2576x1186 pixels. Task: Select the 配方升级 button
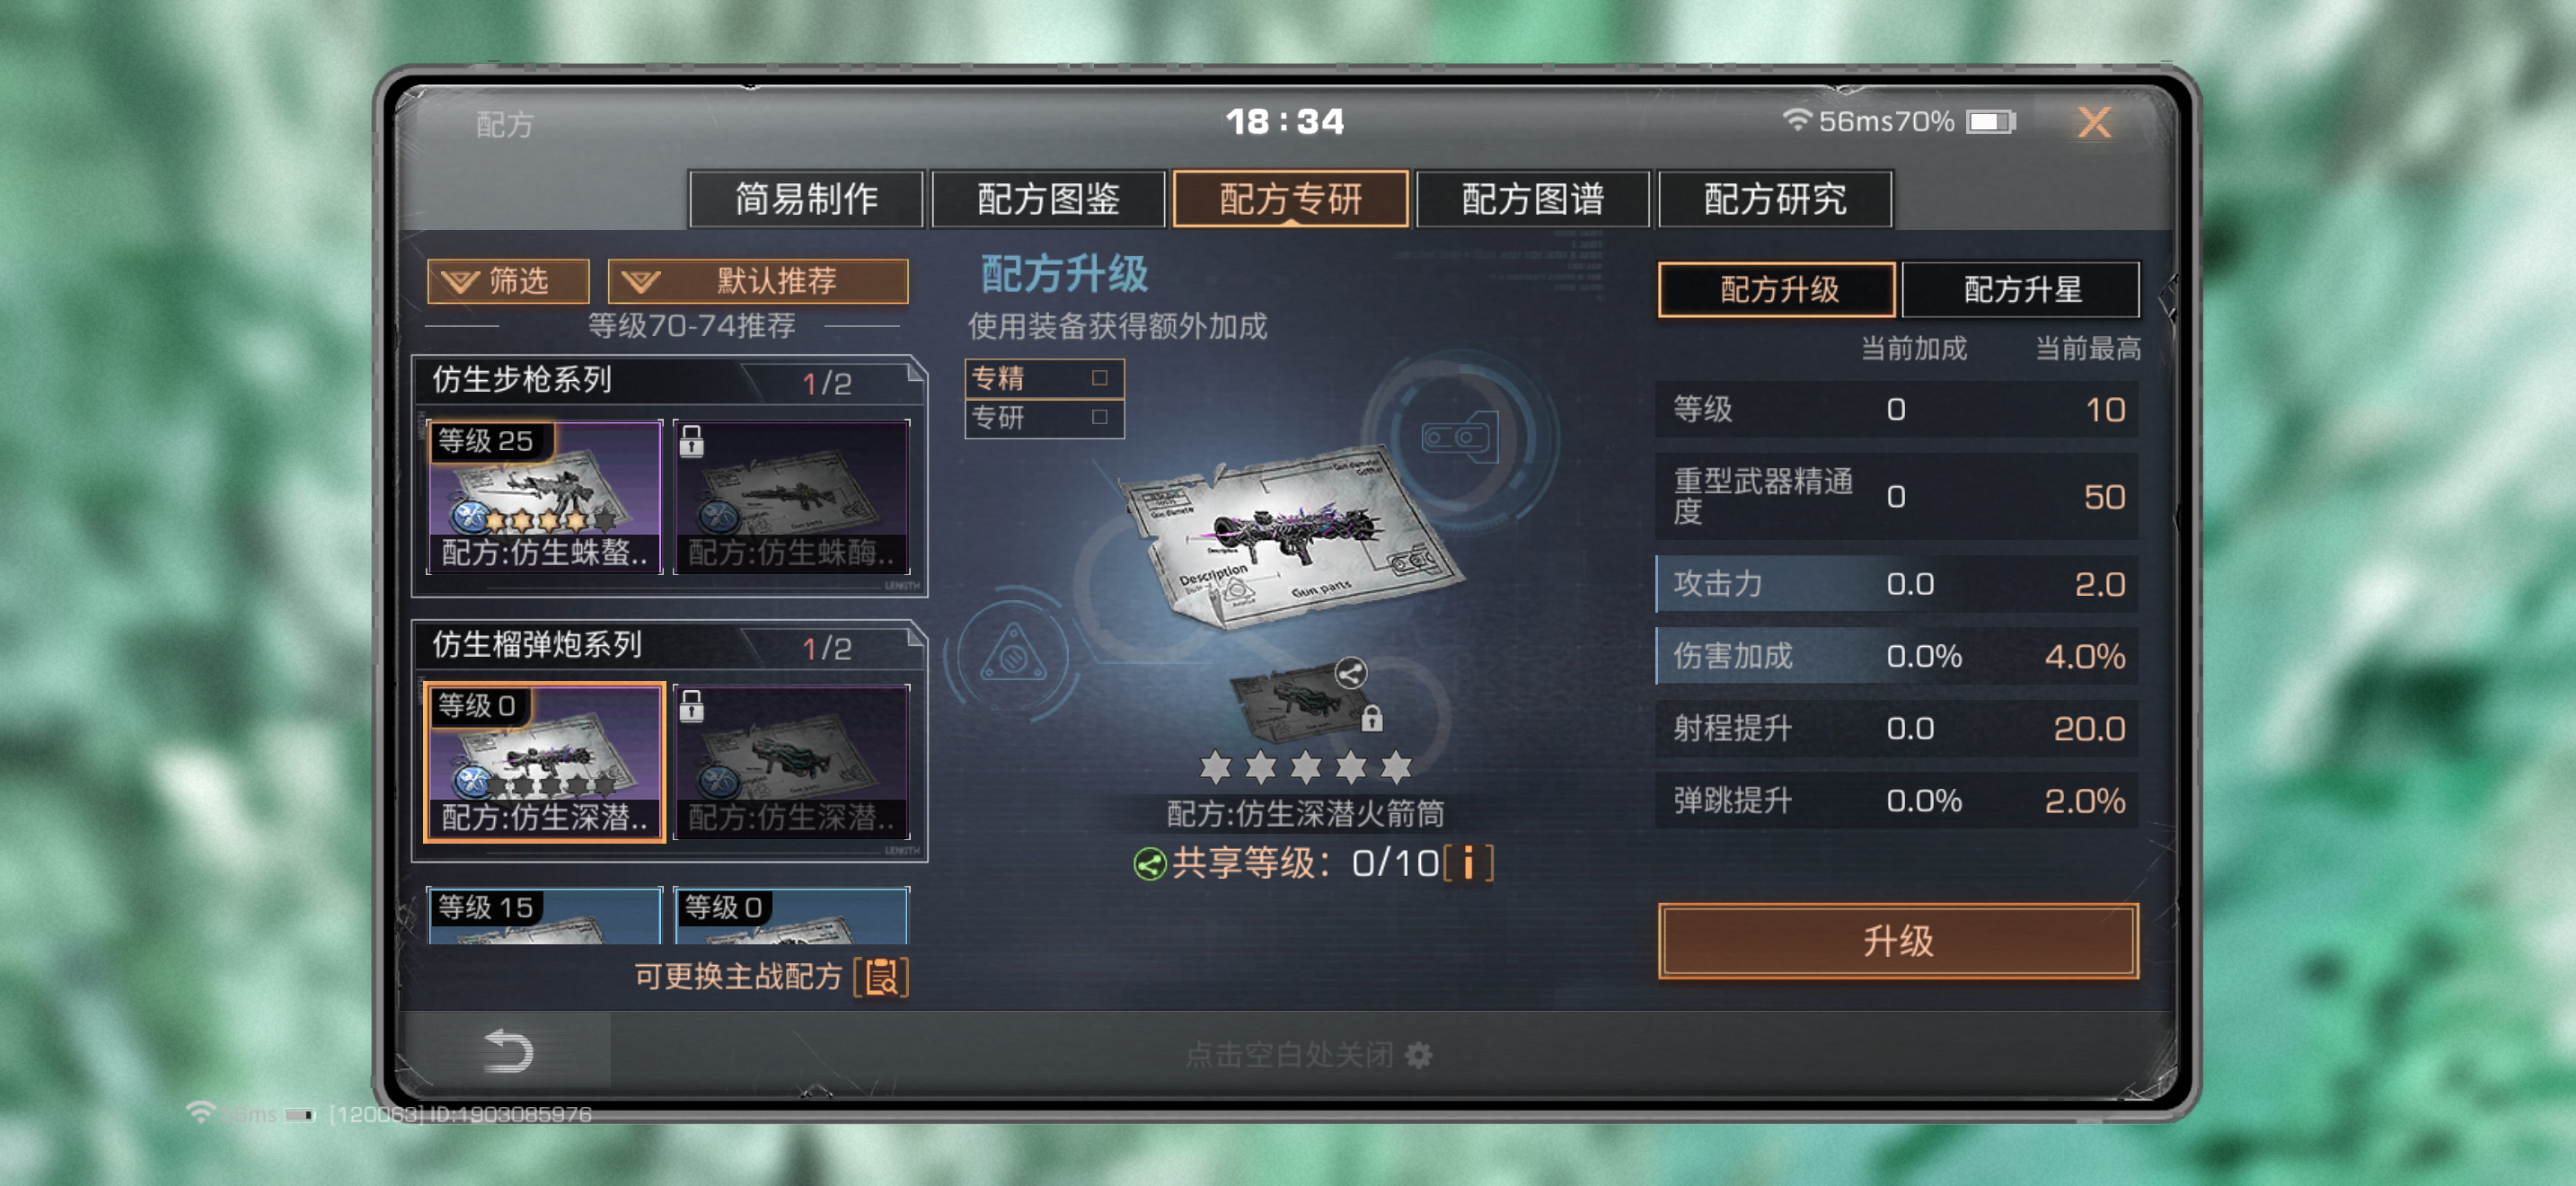1777,290
